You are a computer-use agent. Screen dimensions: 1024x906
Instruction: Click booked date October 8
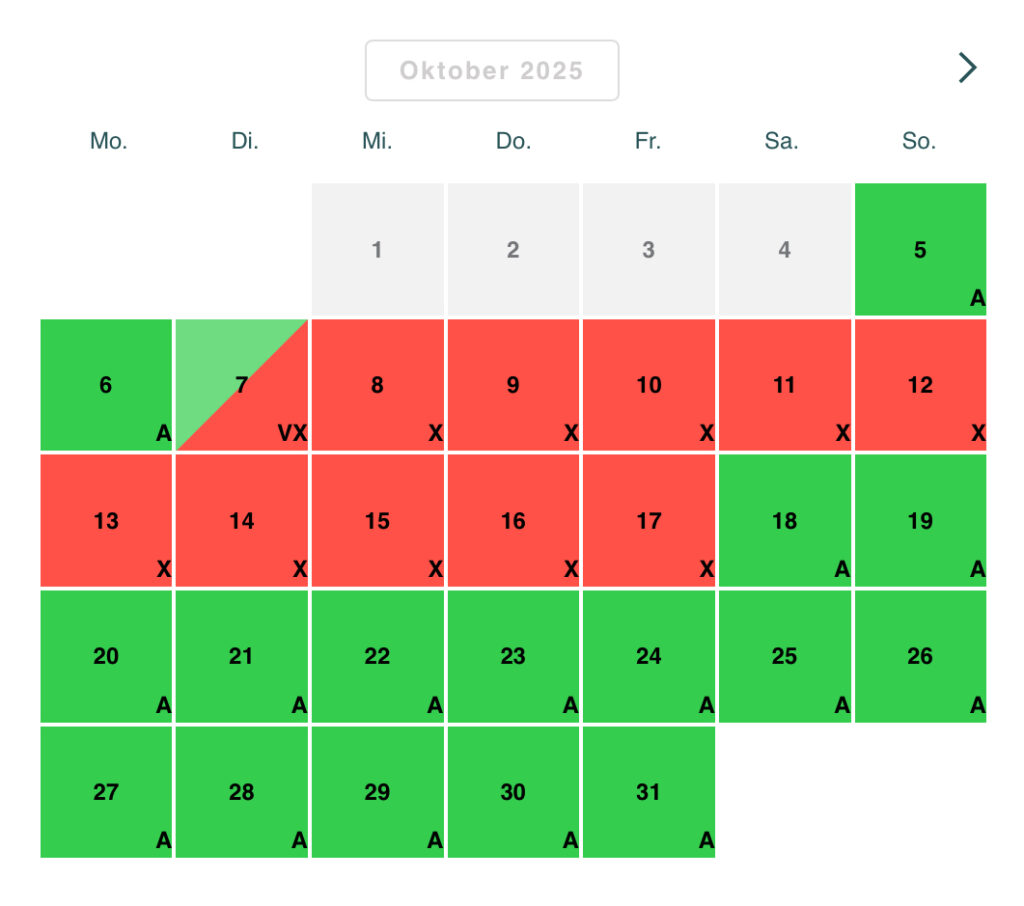click(x=377, y=385)
